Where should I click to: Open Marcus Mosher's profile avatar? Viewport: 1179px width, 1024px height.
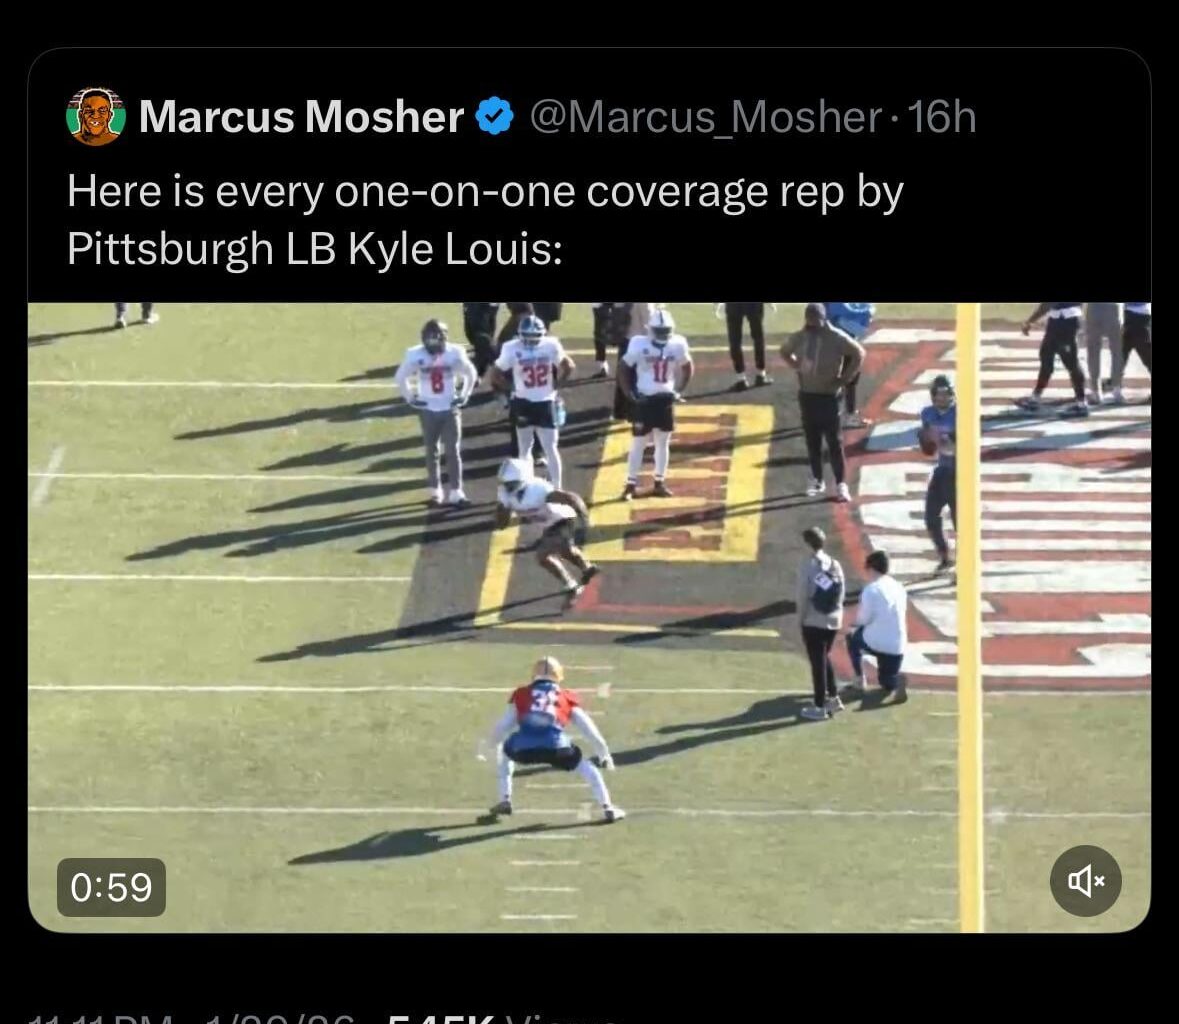(96, 117)
